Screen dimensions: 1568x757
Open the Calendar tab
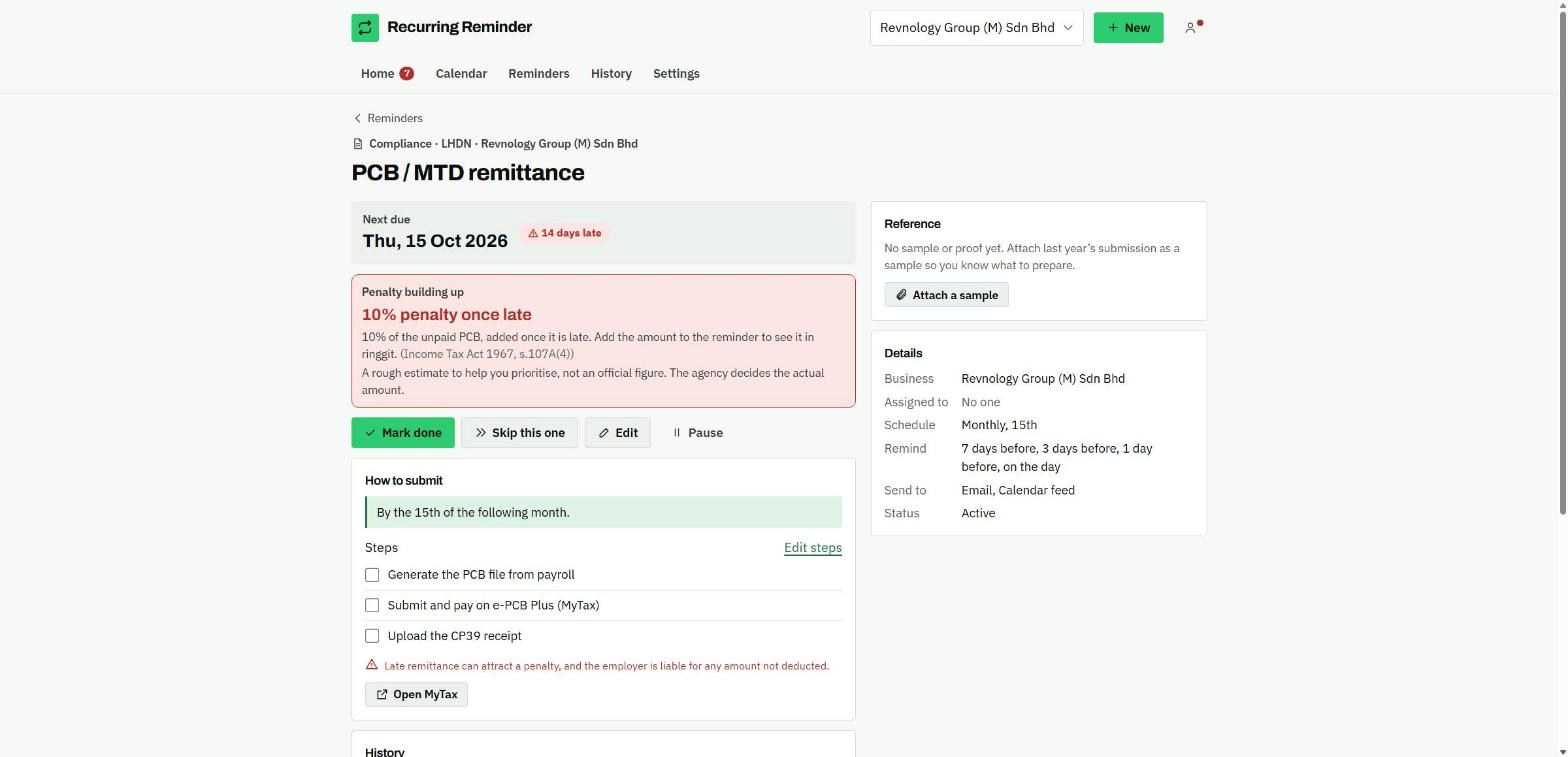[x=461, y=74]
